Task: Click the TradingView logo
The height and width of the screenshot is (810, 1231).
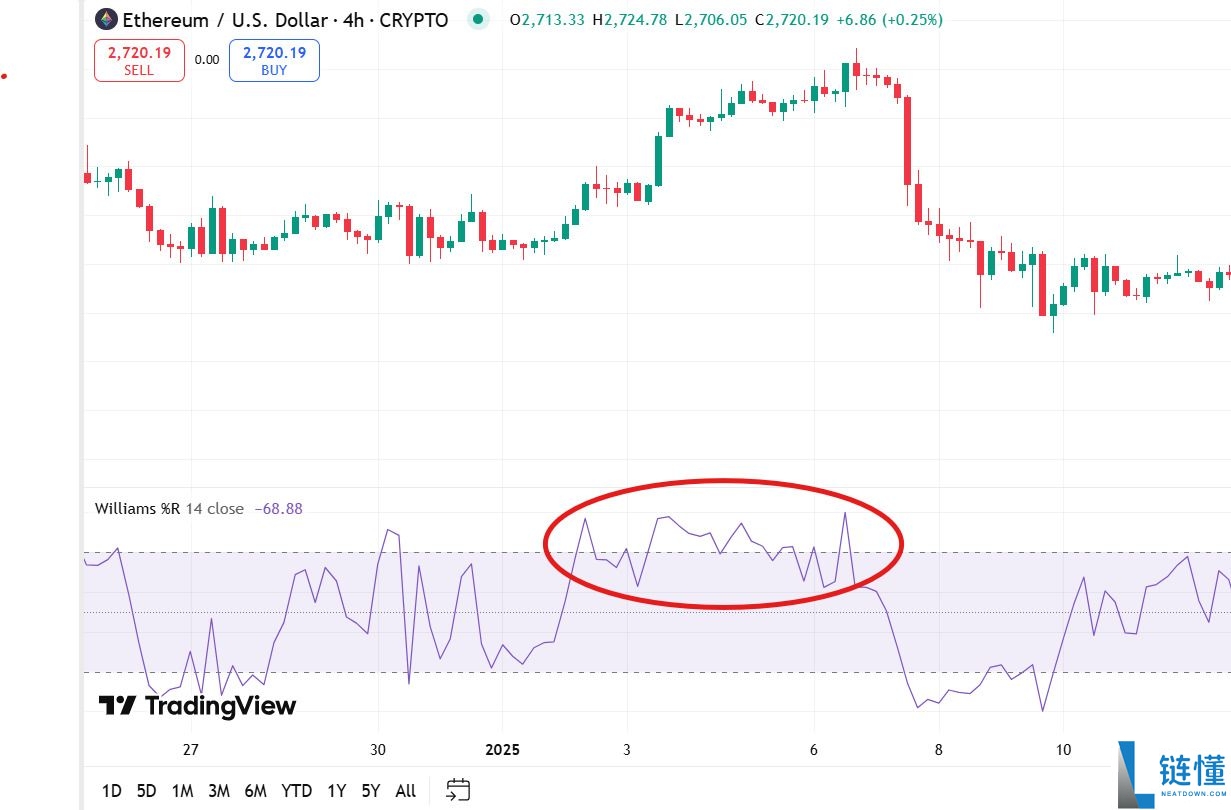Action: pyautogui.click(x=197, y=706)
